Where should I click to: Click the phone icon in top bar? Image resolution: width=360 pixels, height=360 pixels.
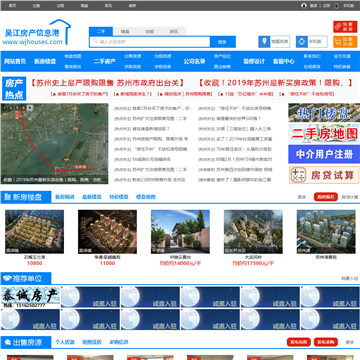pyautogui.click(x=336, y=6)
